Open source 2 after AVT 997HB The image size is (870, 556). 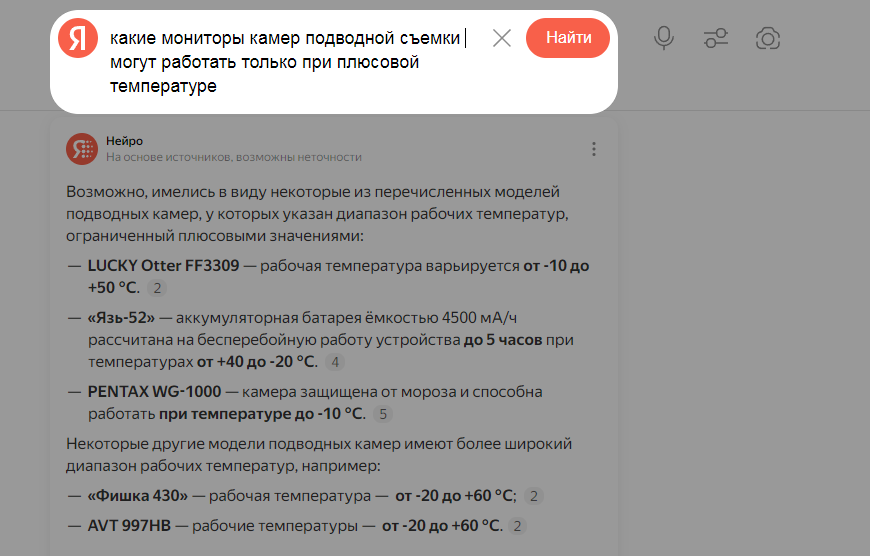[x=517, y=526]
